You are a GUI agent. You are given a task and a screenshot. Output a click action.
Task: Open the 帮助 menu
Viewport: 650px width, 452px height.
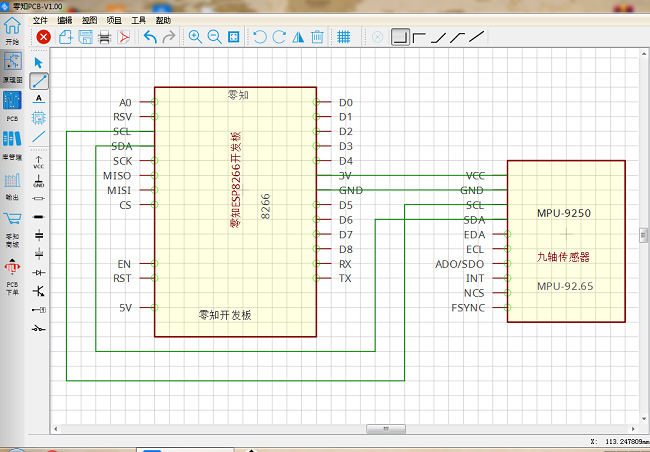coord(163,20)
